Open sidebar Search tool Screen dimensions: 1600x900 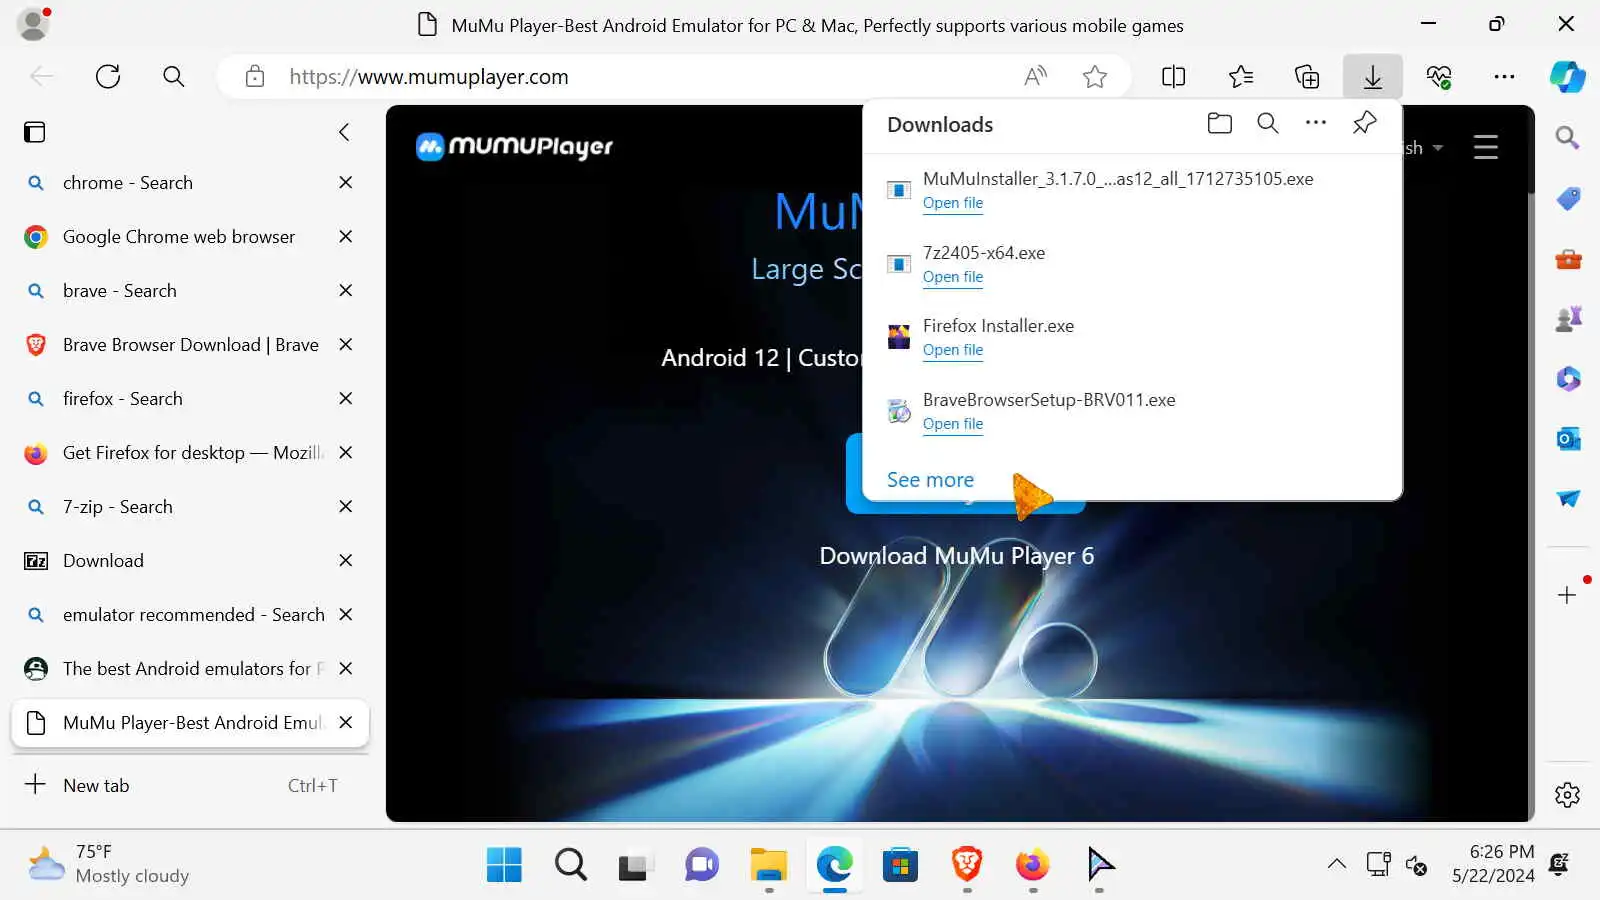(x=1567, y=137)
